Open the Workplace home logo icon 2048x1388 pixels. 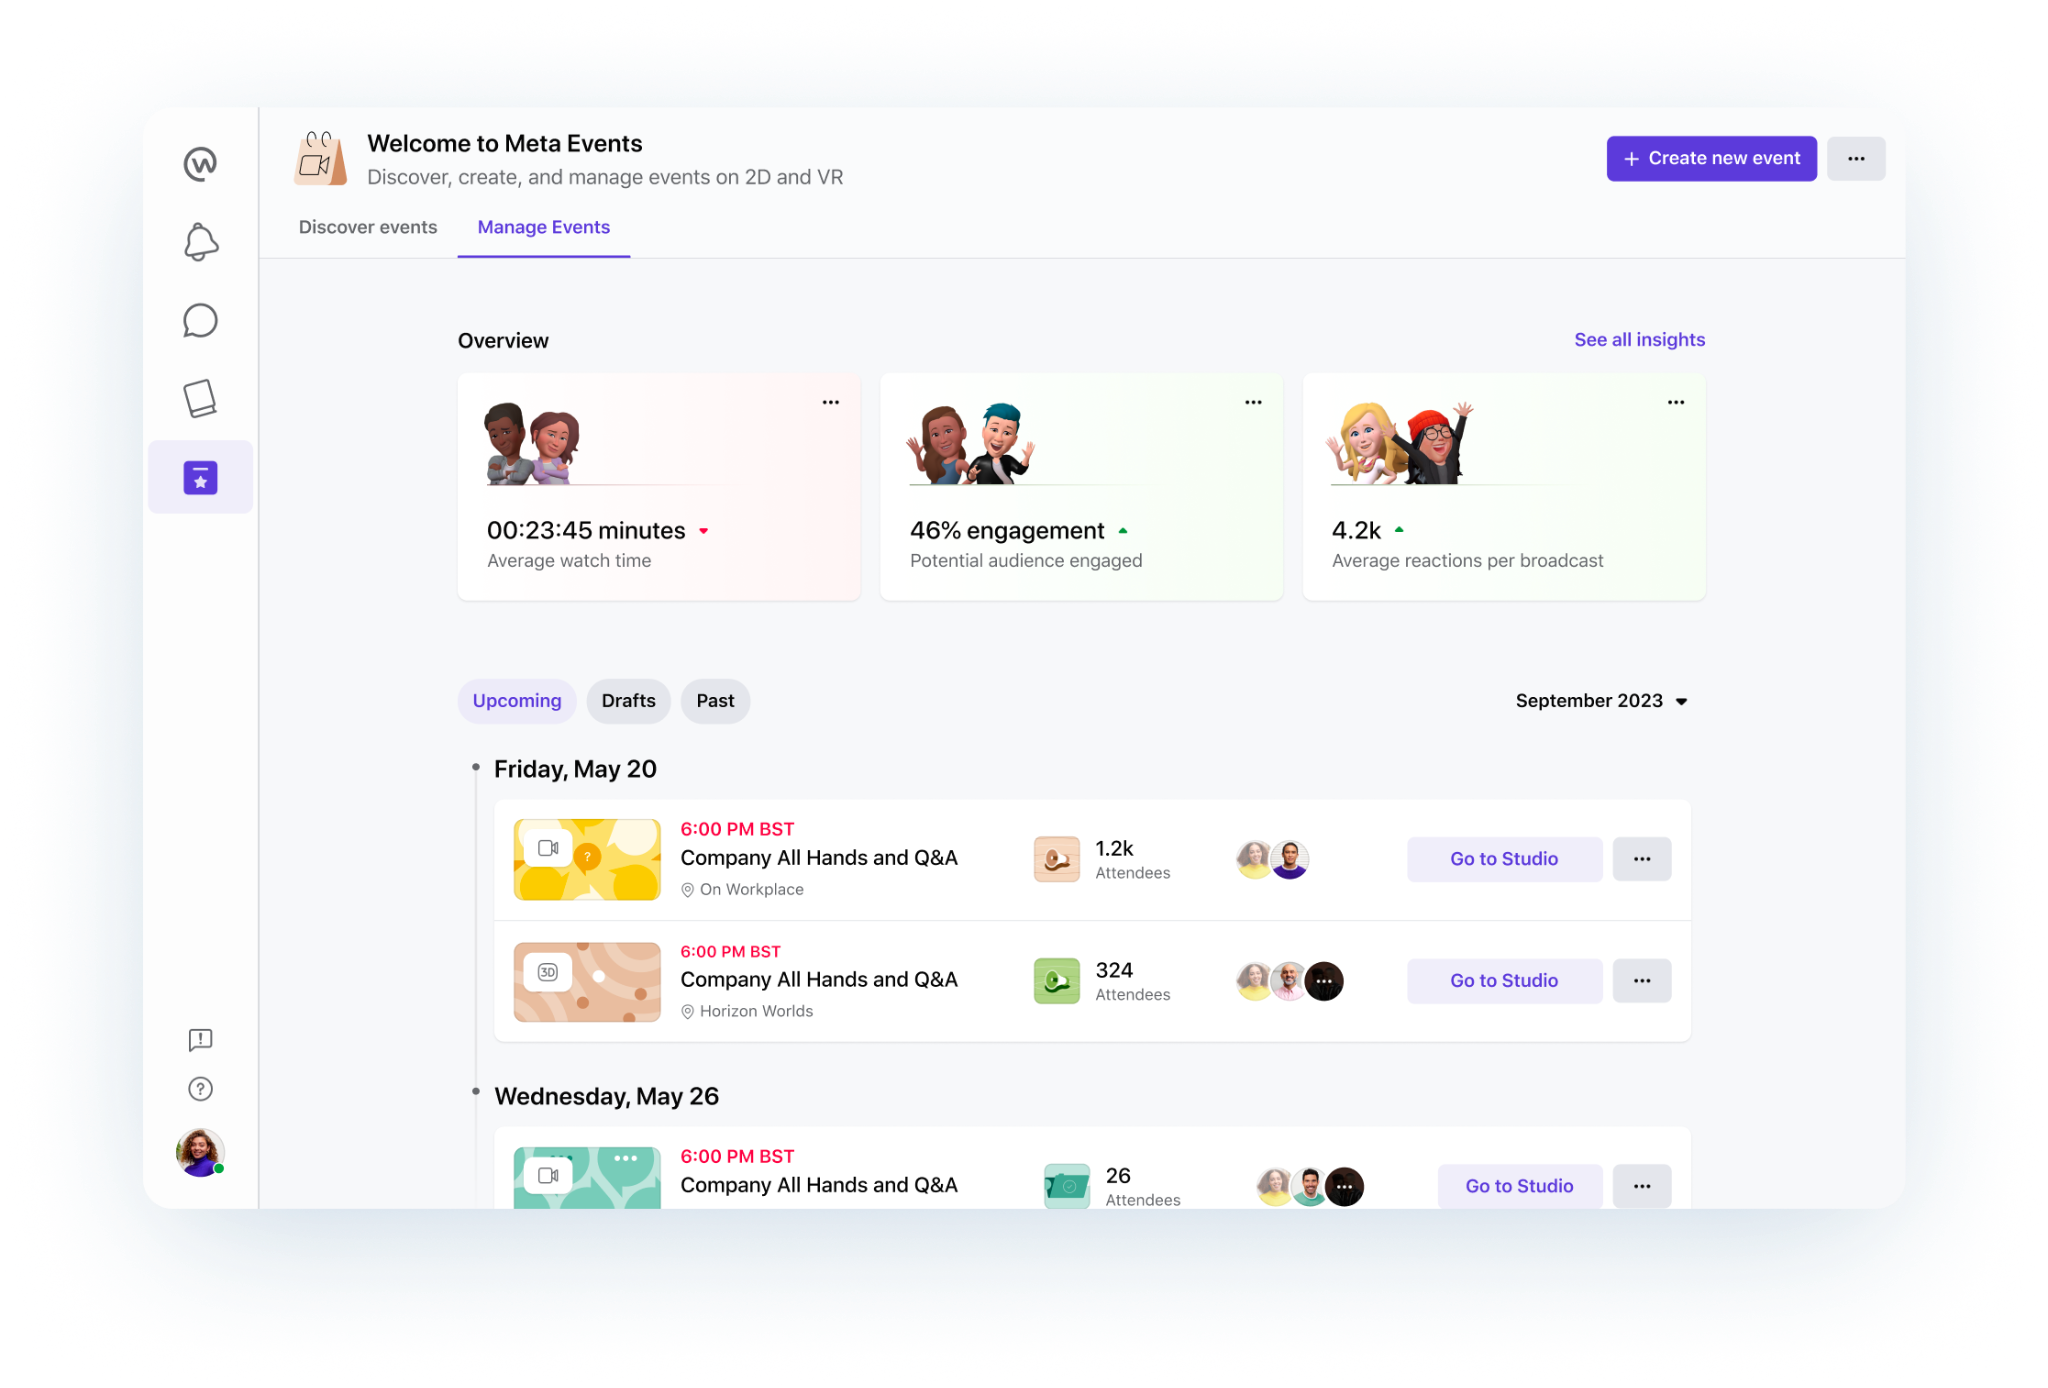tap(200, 164)
